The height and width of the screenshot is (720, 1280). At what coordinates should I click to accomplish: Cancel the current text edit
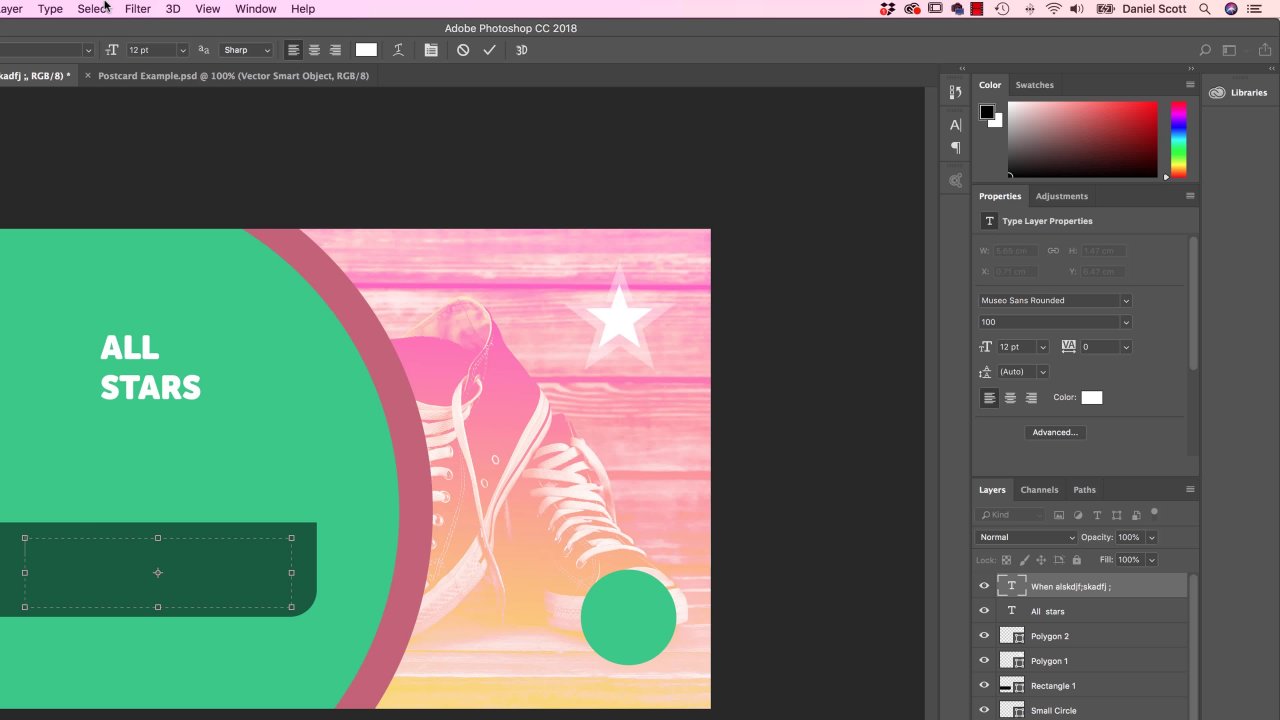point(463,50)
